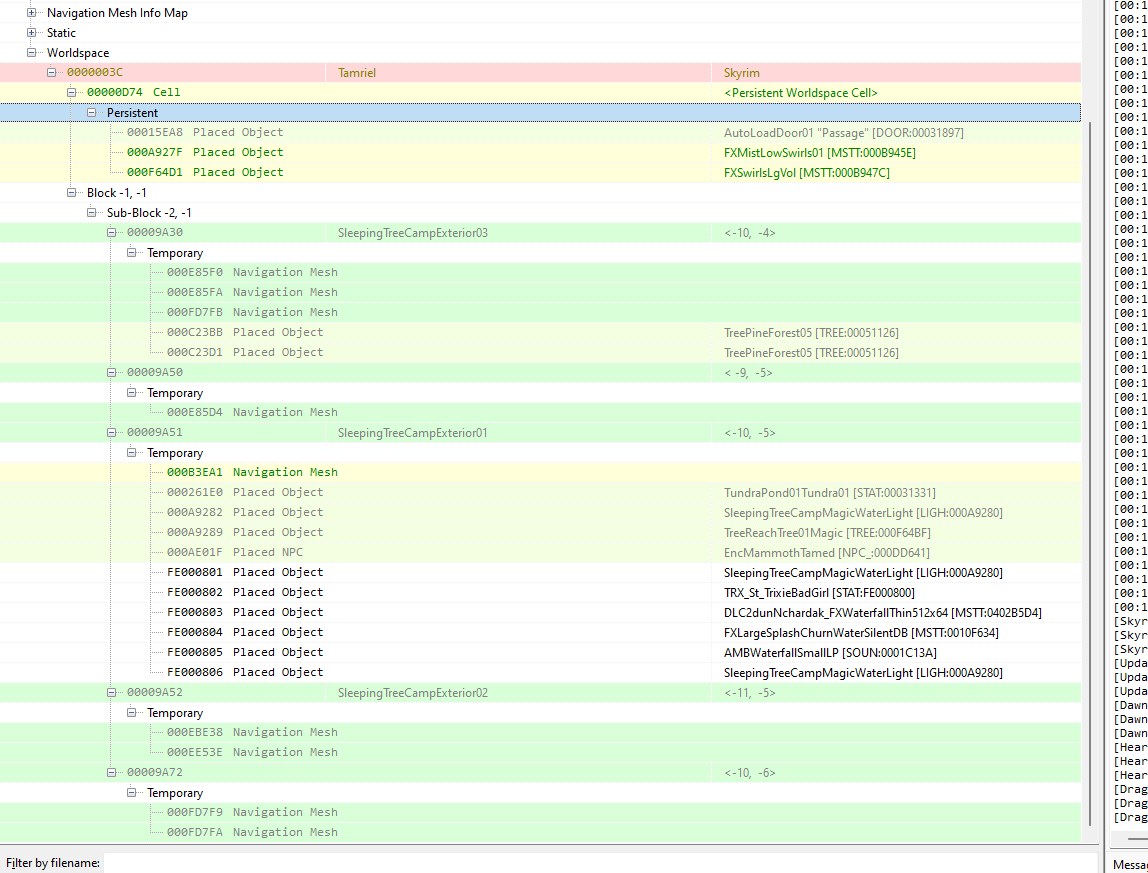The image size is (1148, 873).
Task: Select placed object FE000802 TRX_St_TrixieBadGirl
Action: tap(540, 592)
